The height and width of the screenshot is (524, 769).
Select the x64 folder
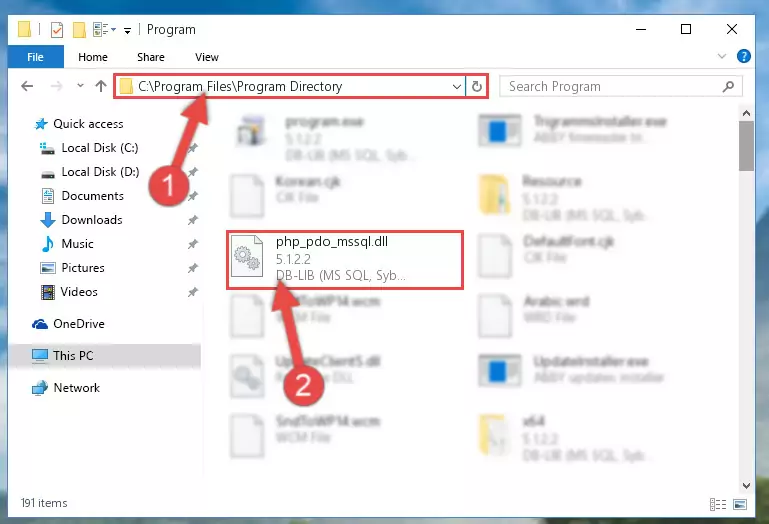click(564, 438)
